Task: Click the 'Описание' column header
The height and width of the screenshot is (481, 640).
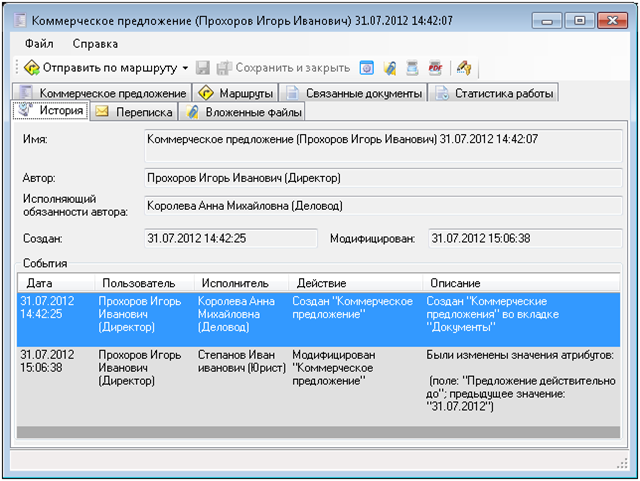Action: click(521, 283)
